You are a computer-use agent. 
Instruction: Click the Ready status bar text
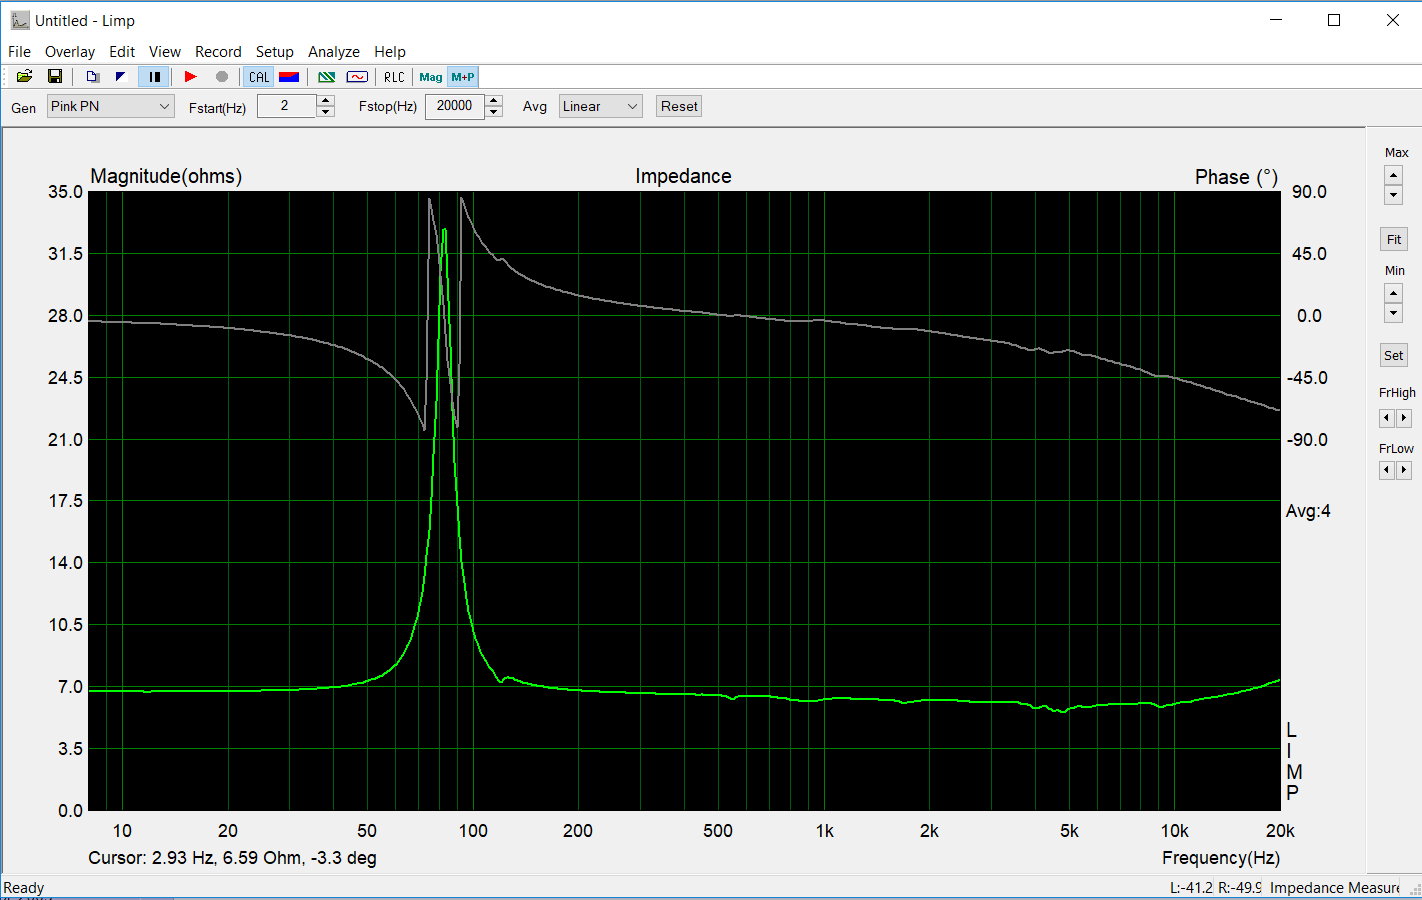tap(24, 888)
